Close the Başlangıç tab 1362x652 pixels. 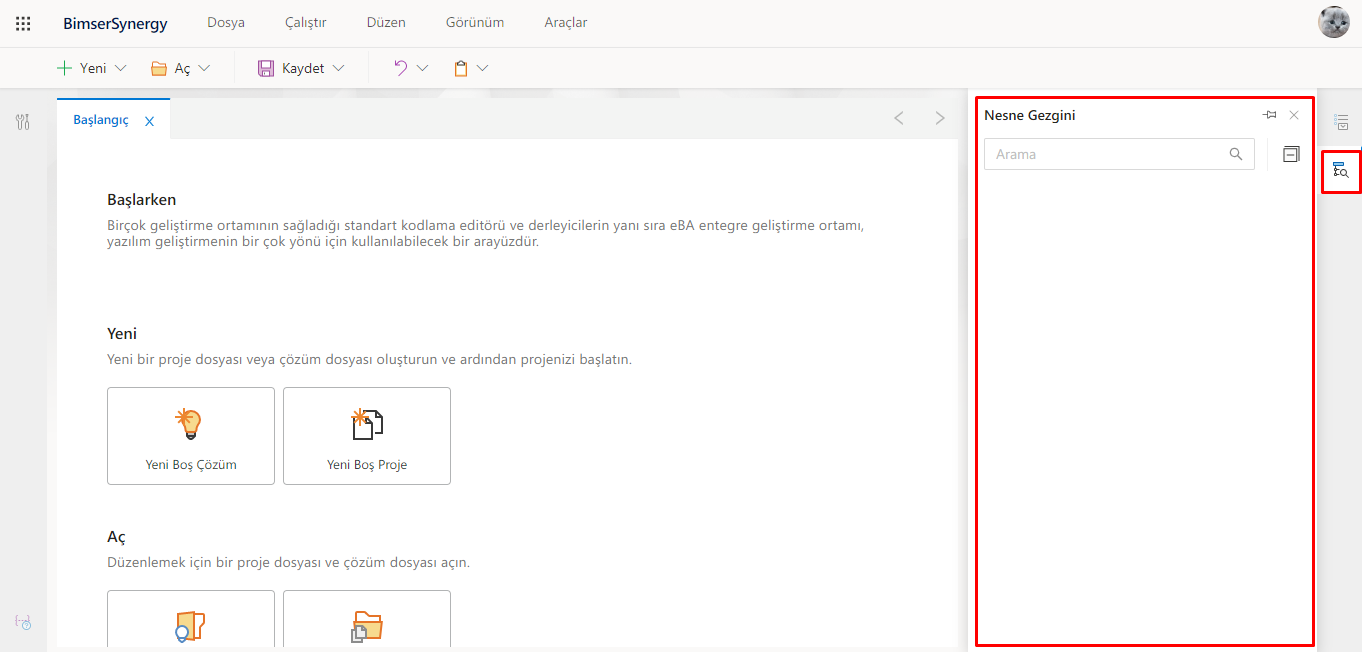click(149, 121)
